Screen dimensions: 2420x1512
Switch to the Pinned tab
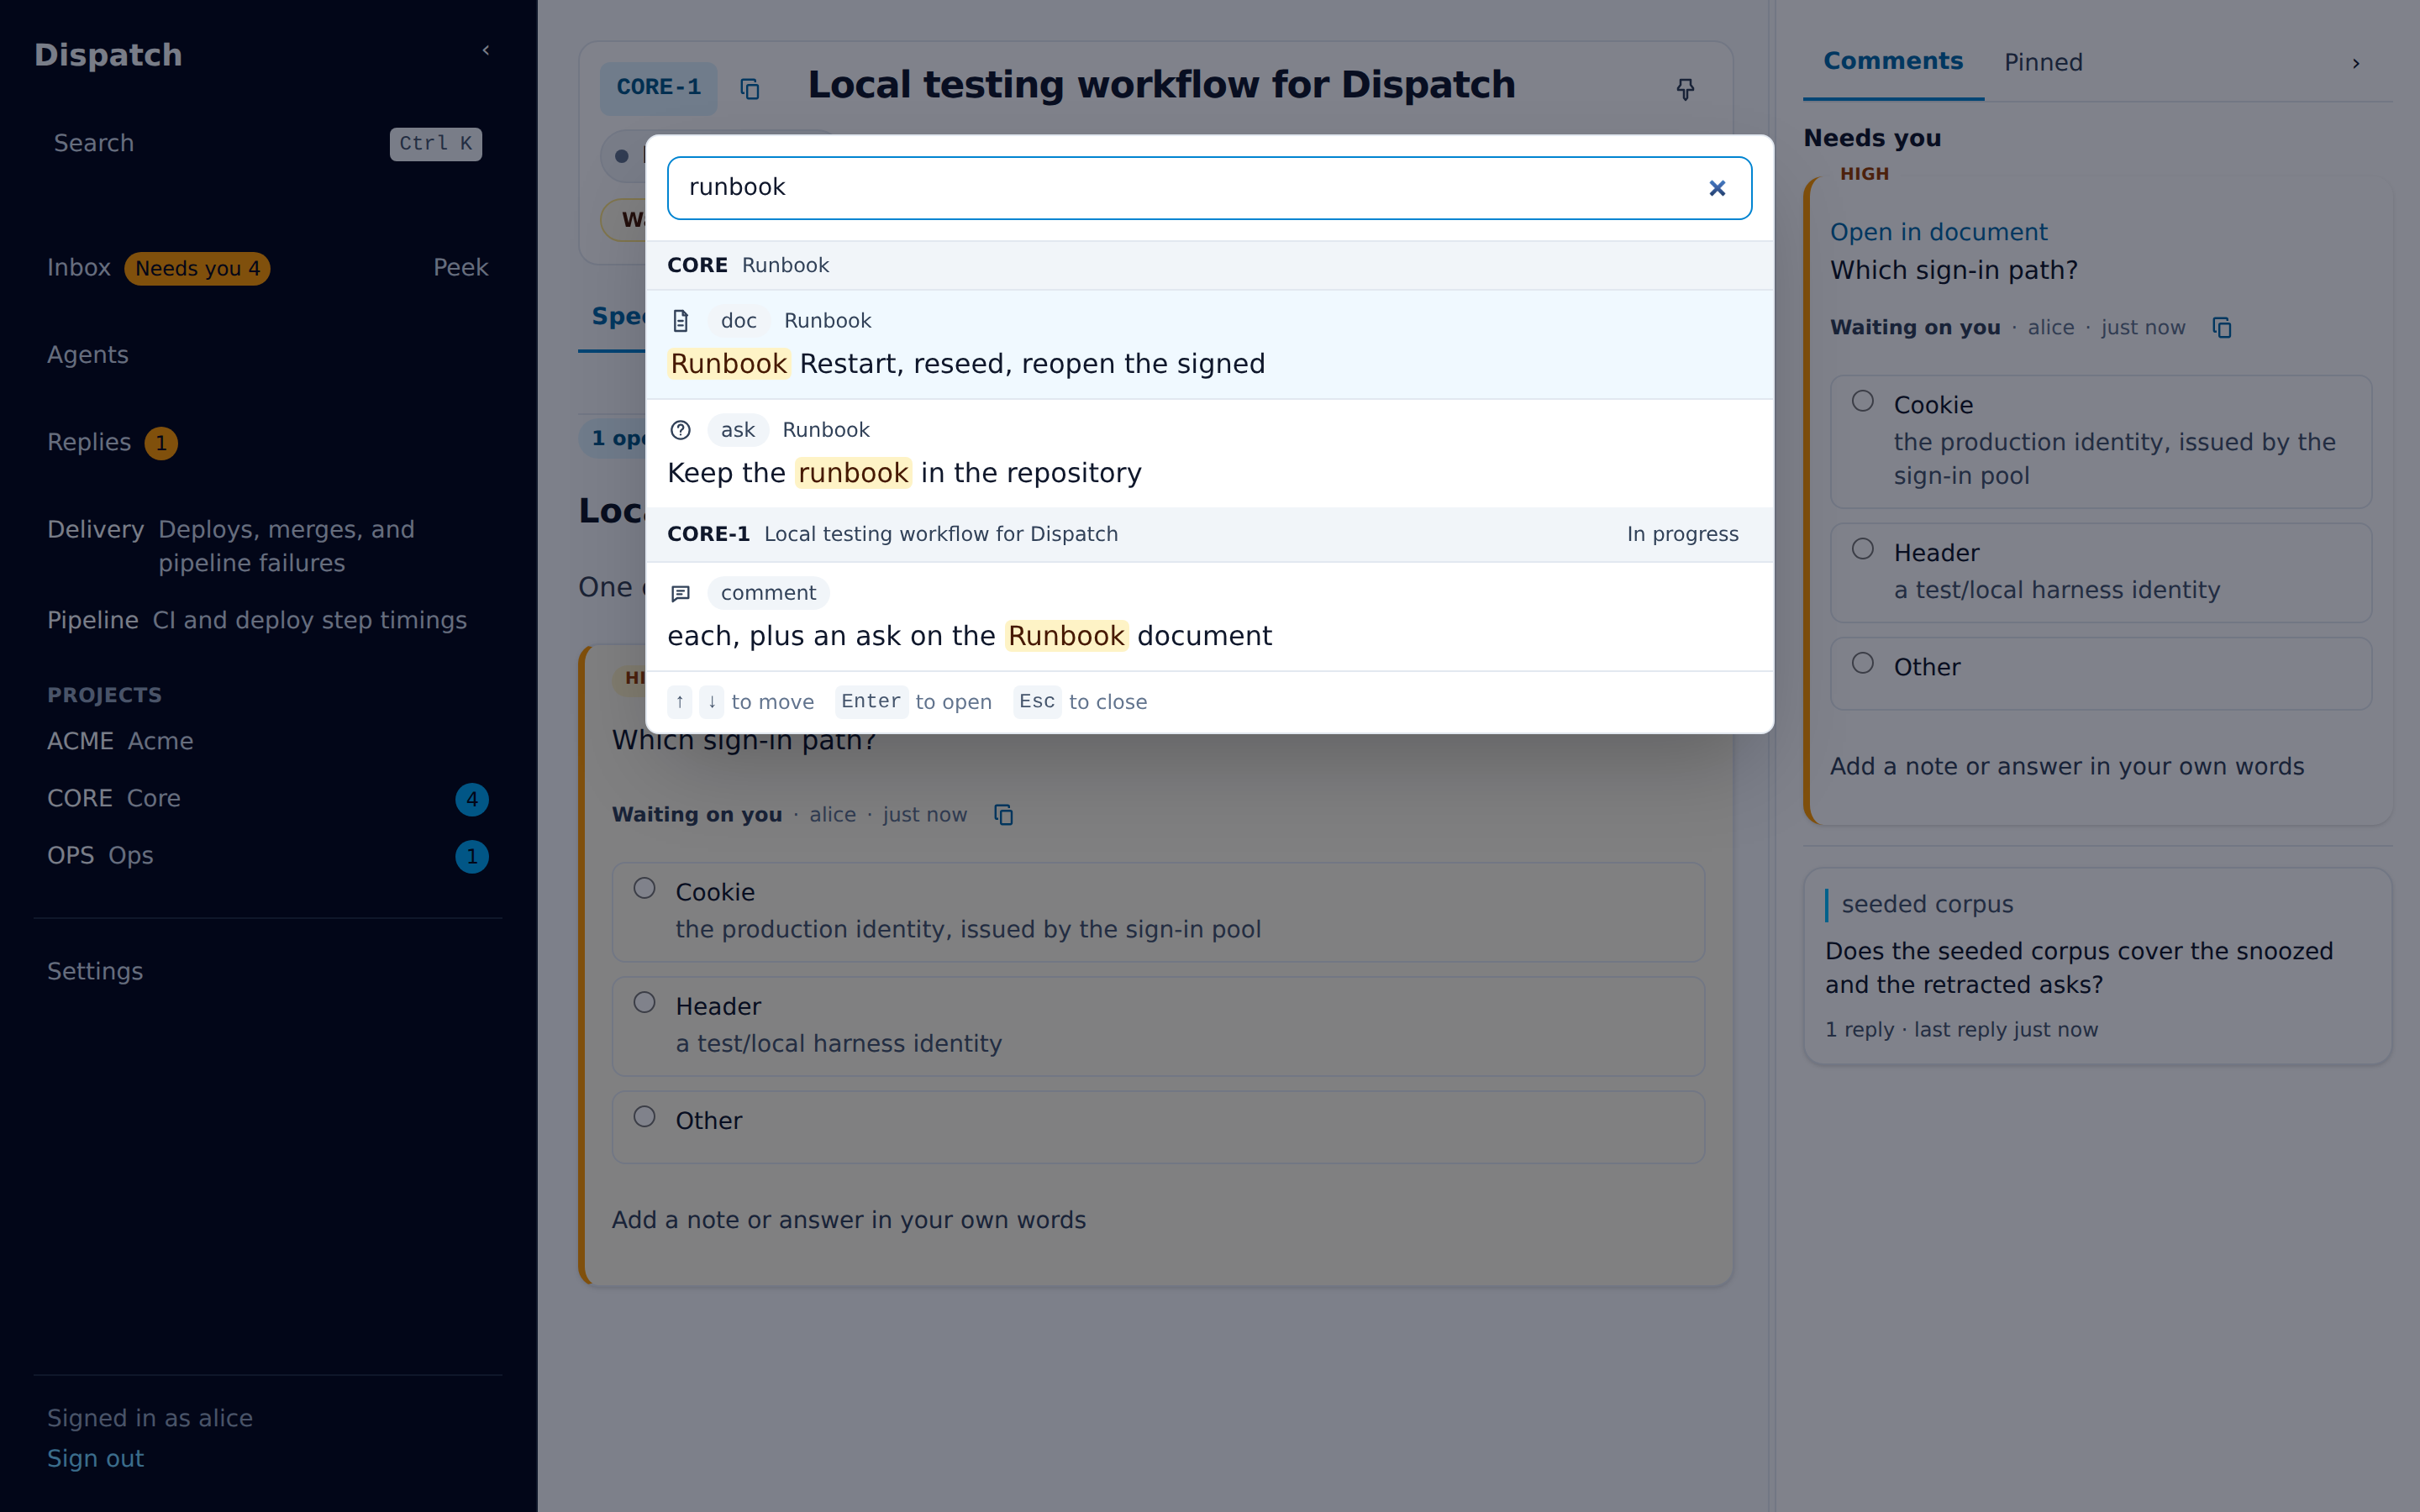point(2043,62)
